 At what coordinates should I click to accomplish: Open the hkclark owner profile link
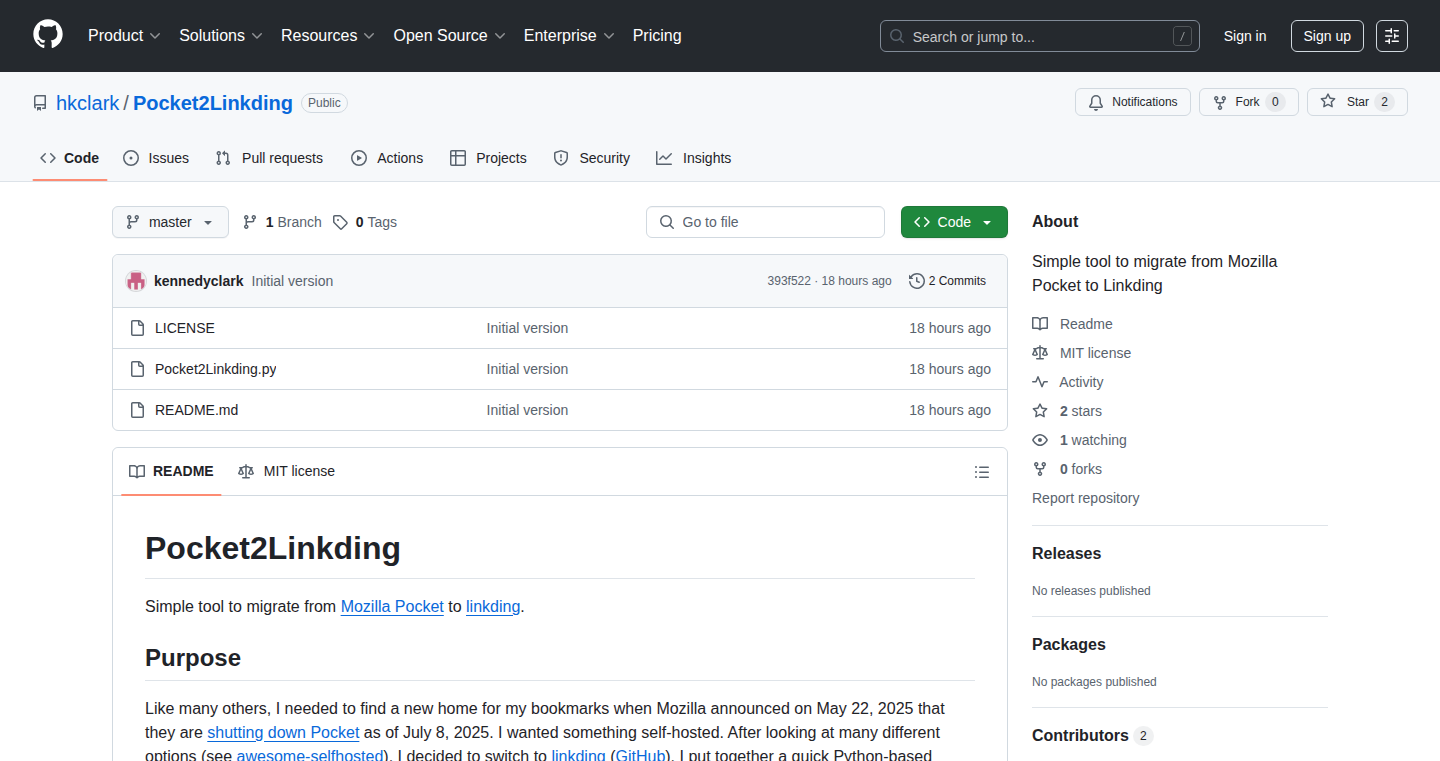[88, 103]
